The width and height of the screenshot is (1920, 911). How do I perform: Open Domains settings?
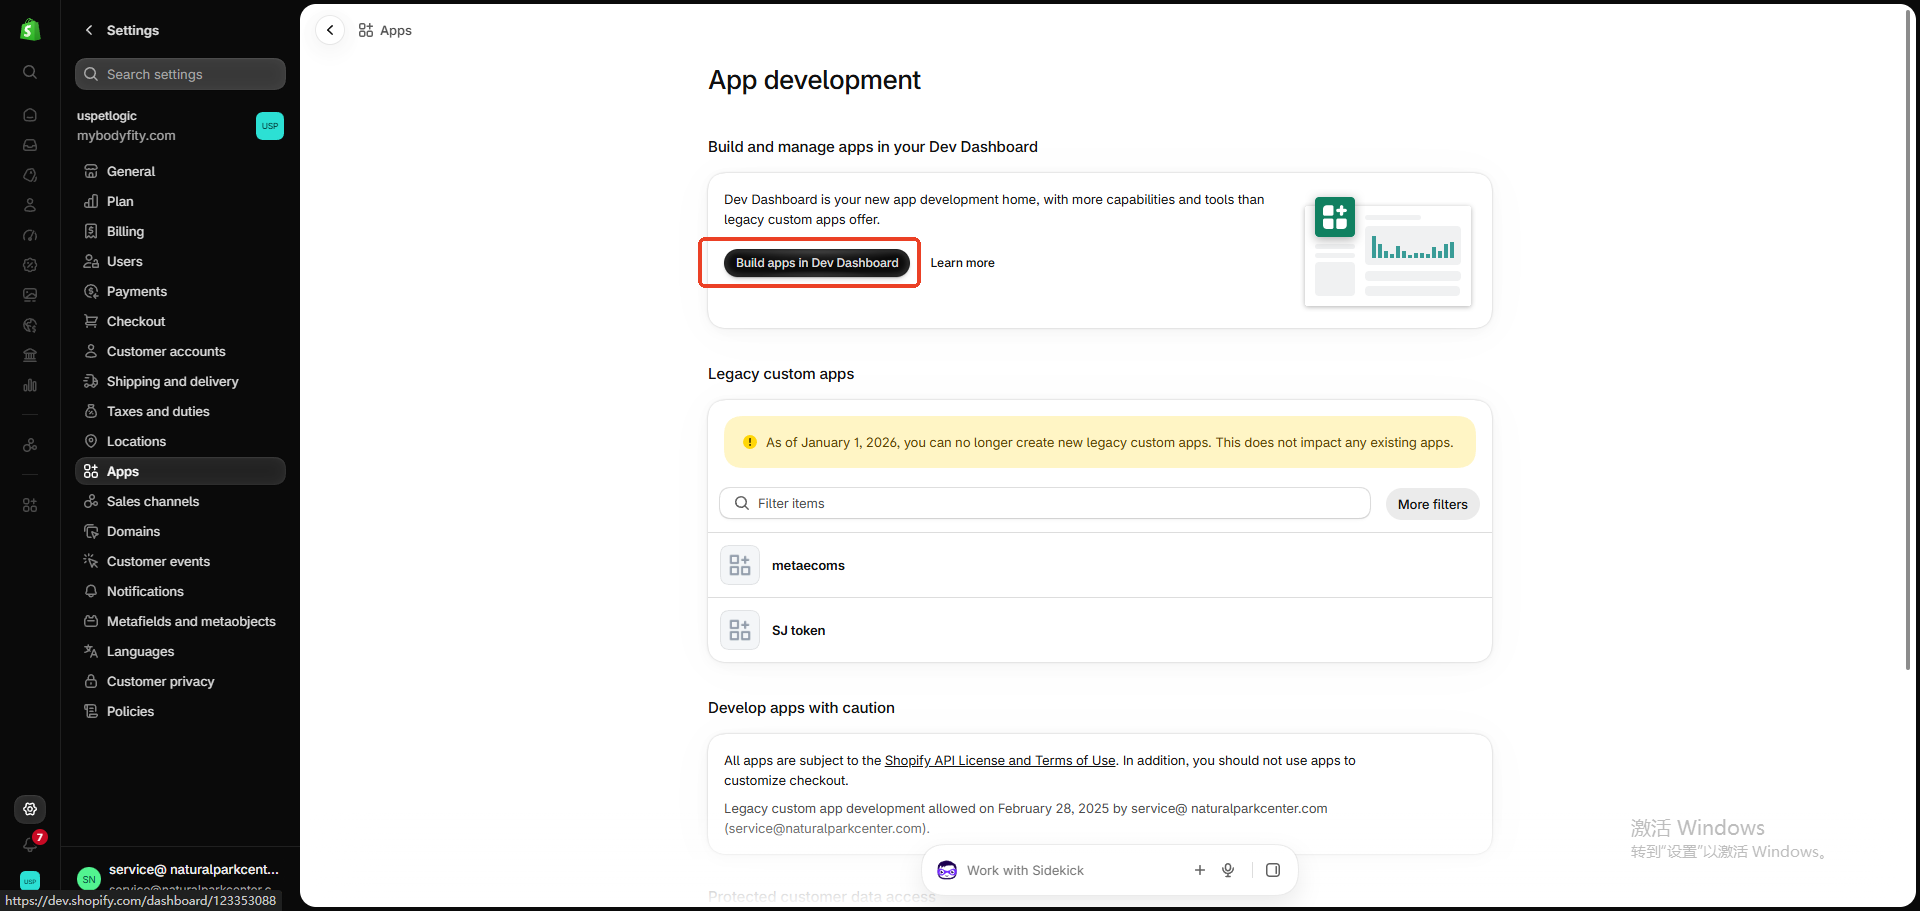[x=180, y=531]
